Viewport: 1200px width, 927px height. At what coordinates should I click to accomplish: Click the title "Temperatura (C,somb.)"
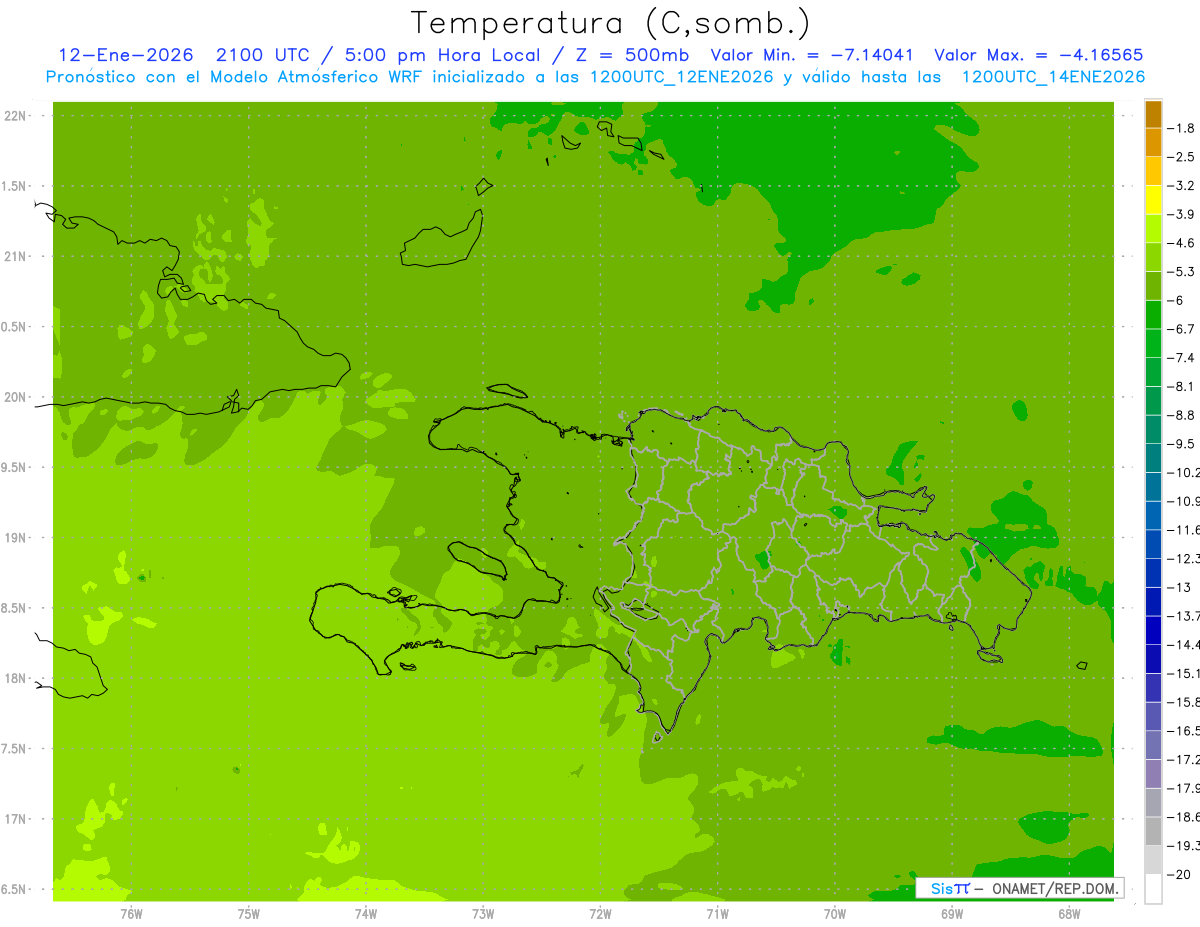(x=611, y=24)
